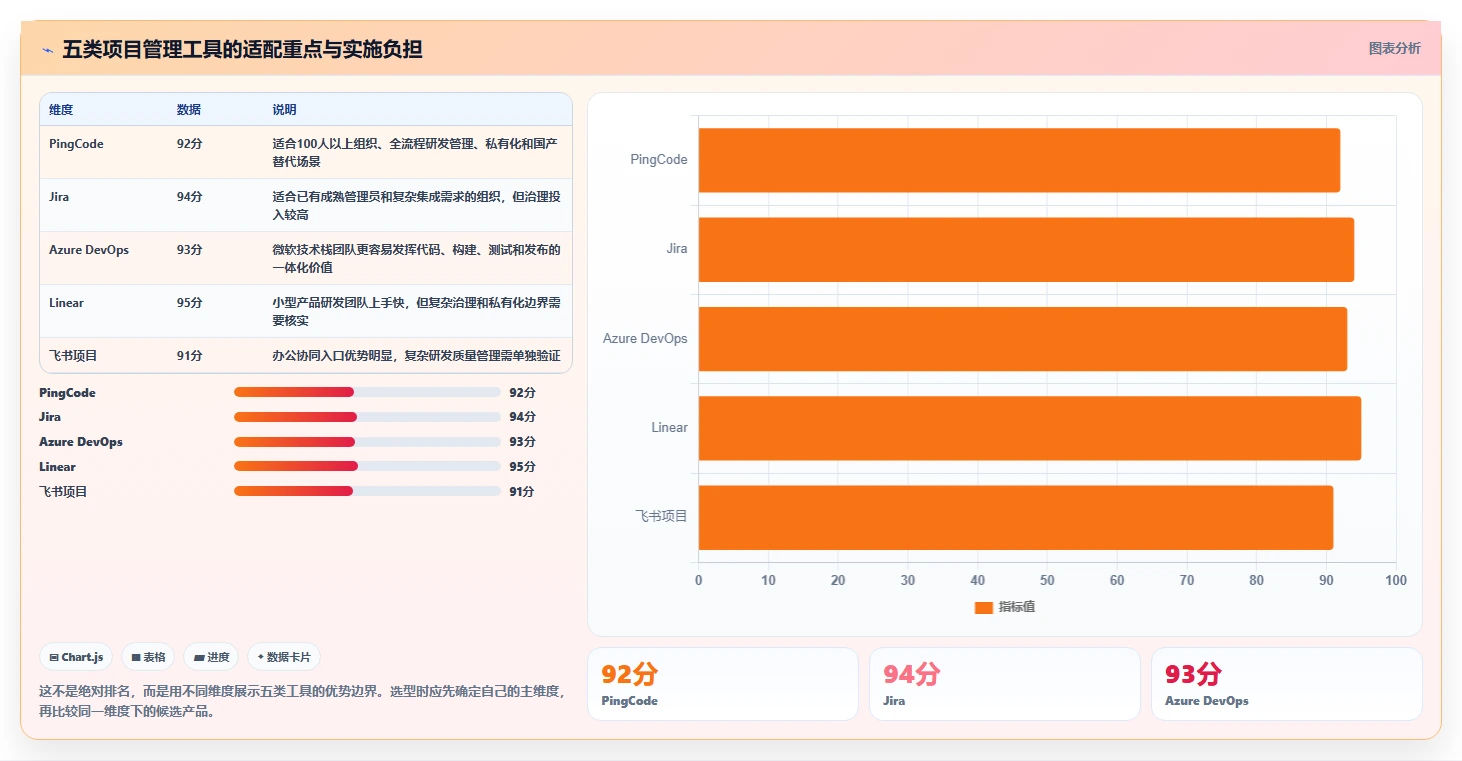Image resolution: width=1462 pixels, height=761 pixels.
Task: Click the pulse icon beside the title
Action: coord(47,49)
